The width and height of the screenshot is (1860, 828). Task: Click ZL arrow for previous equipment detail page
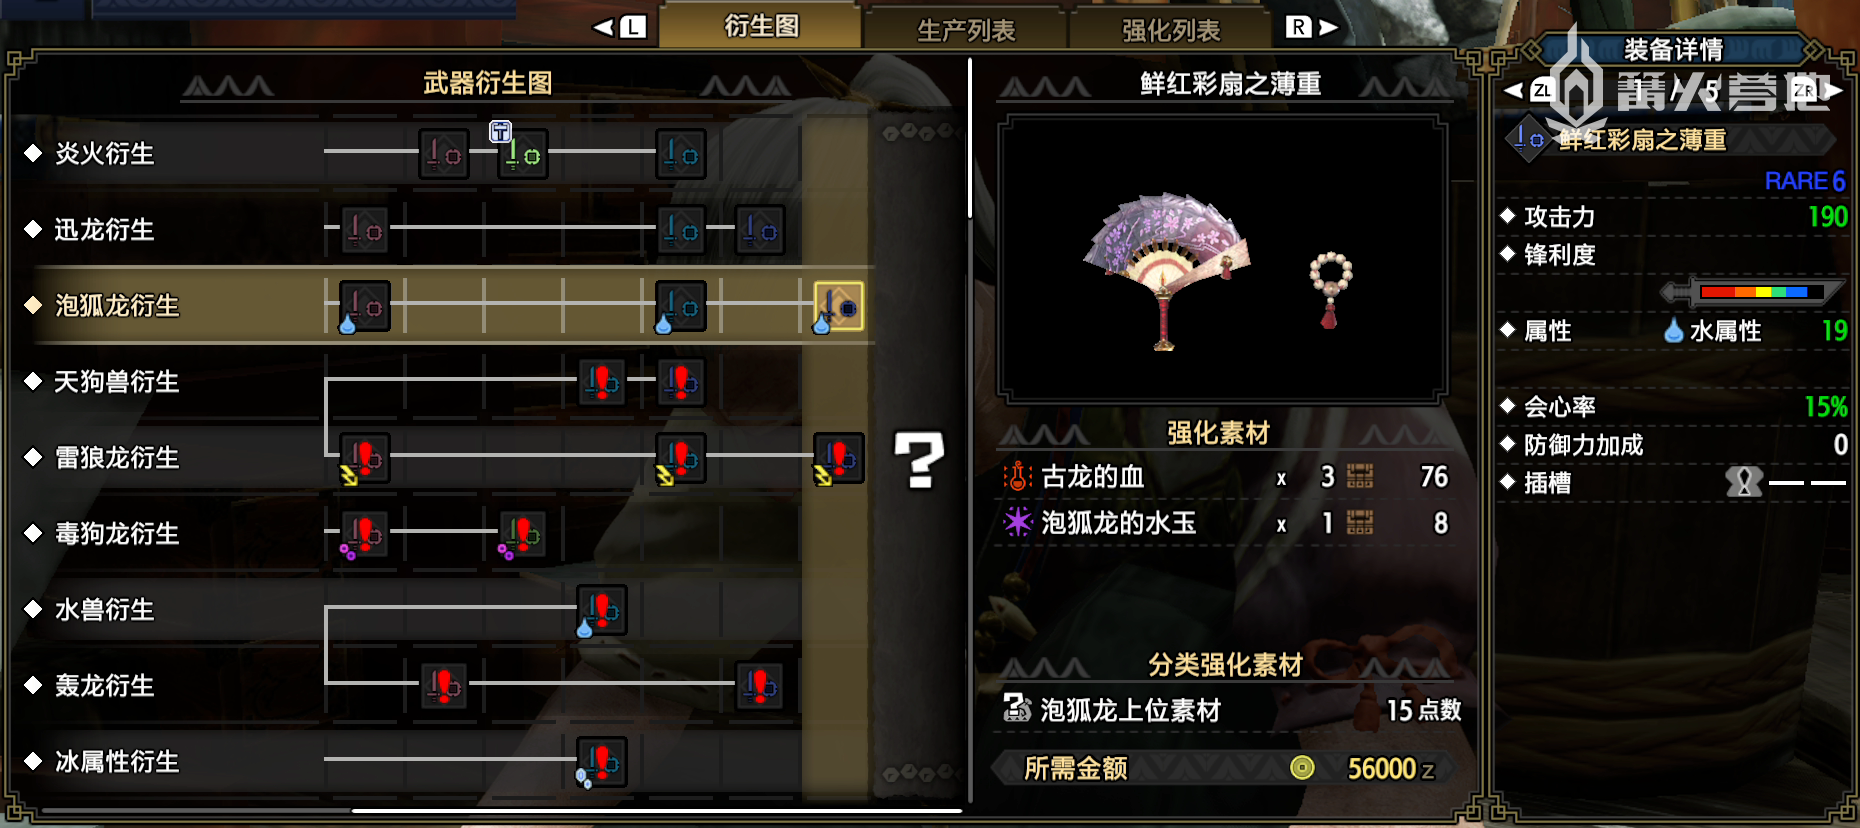[x=1529, y=91]
